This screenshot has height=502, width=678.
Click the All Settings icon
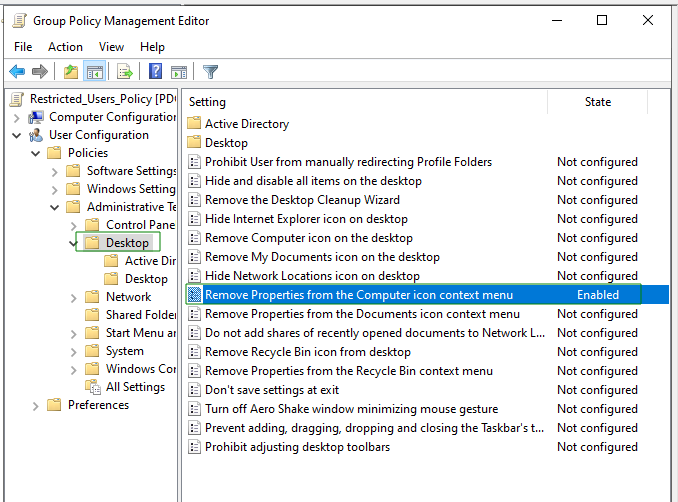coord(93,387)
